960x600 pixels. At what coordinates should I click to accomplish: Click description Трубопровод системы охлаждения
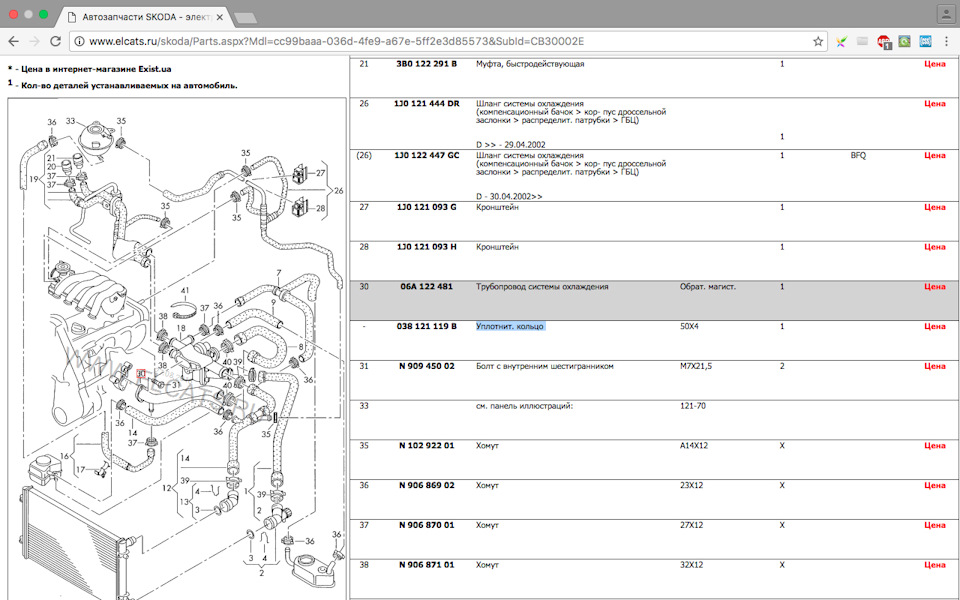point(542,287)
